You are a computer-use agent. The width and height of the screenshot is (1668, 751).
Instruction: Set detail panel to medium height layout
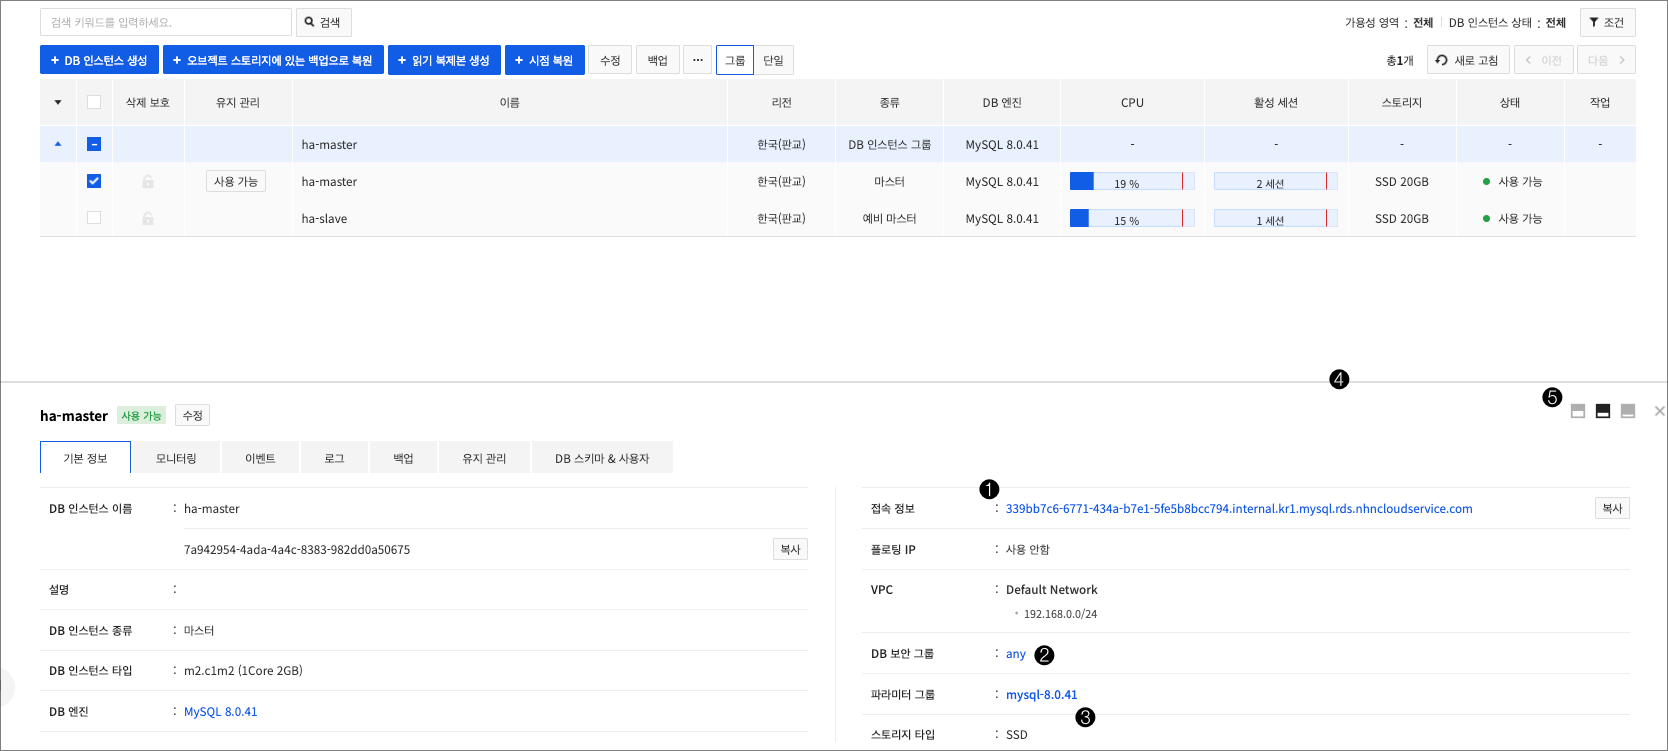pos(1603,411)
